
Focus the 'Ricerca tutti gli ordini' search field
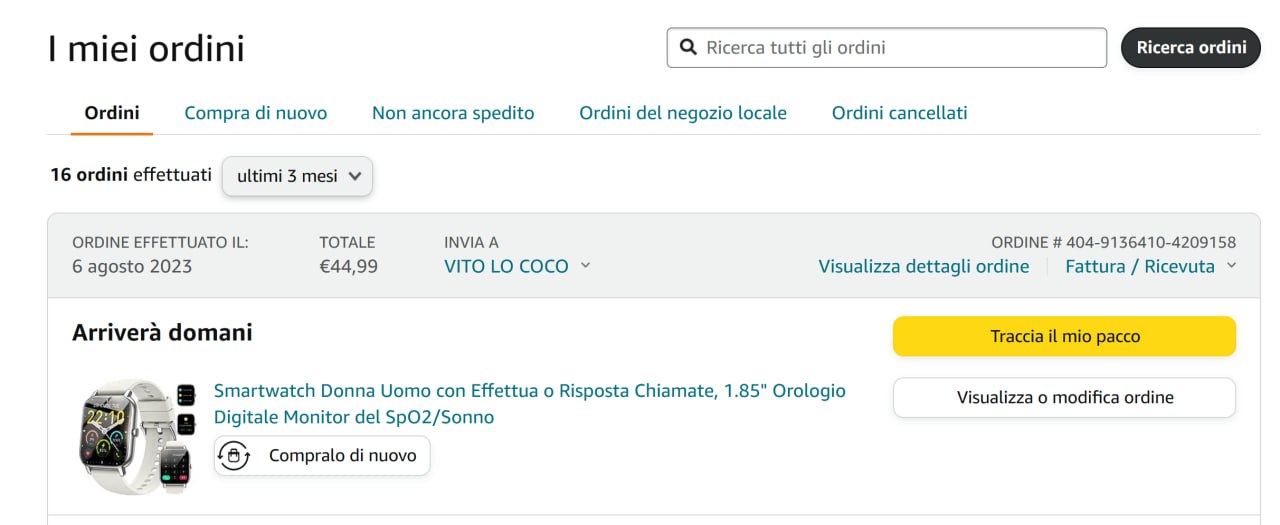900,47
